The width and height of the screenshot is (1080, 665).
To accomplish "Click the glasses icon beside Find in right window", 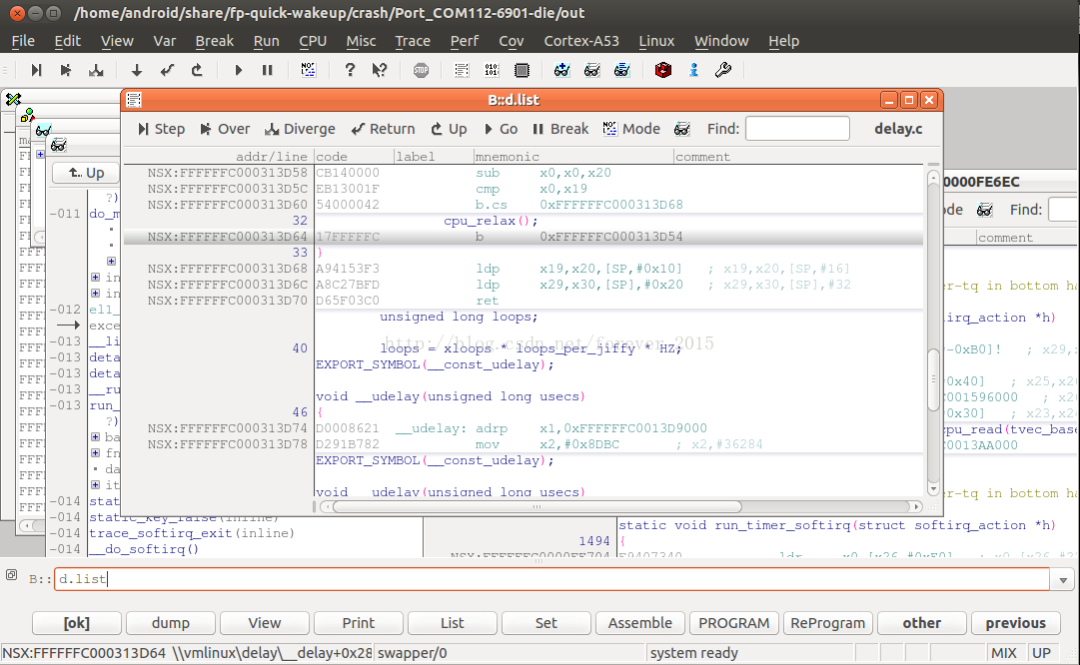I will coord(985,209).
